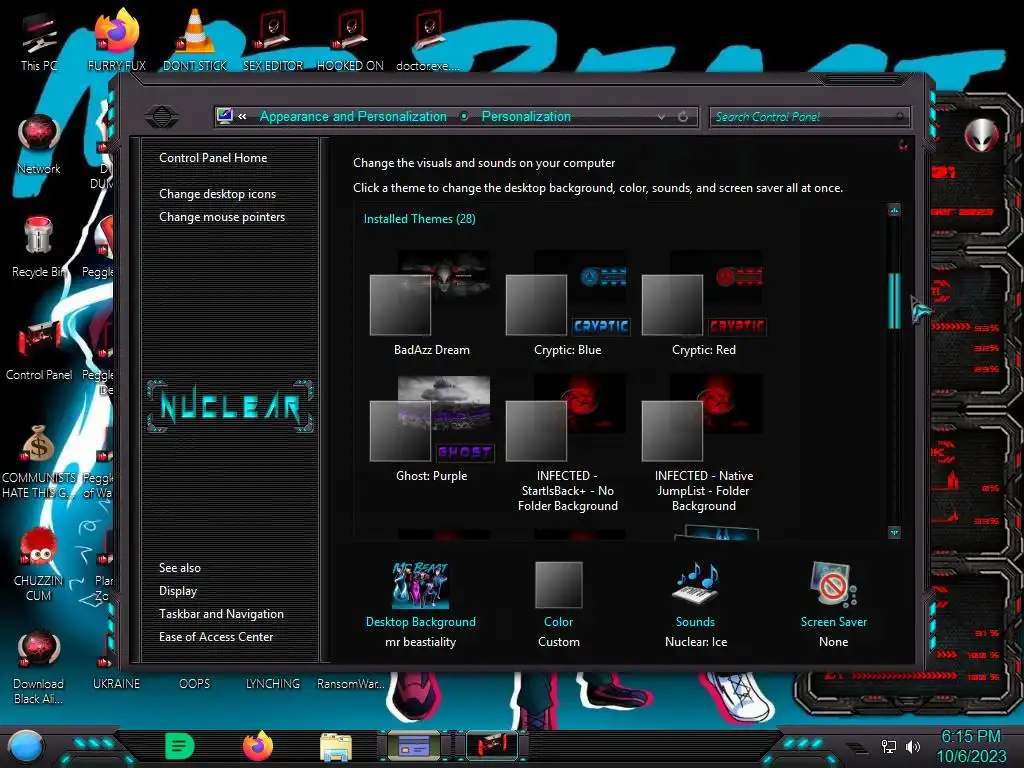Screen dimensions: 1024x768
Task: Open Screen Saver settings
Action: click(833, 605)
